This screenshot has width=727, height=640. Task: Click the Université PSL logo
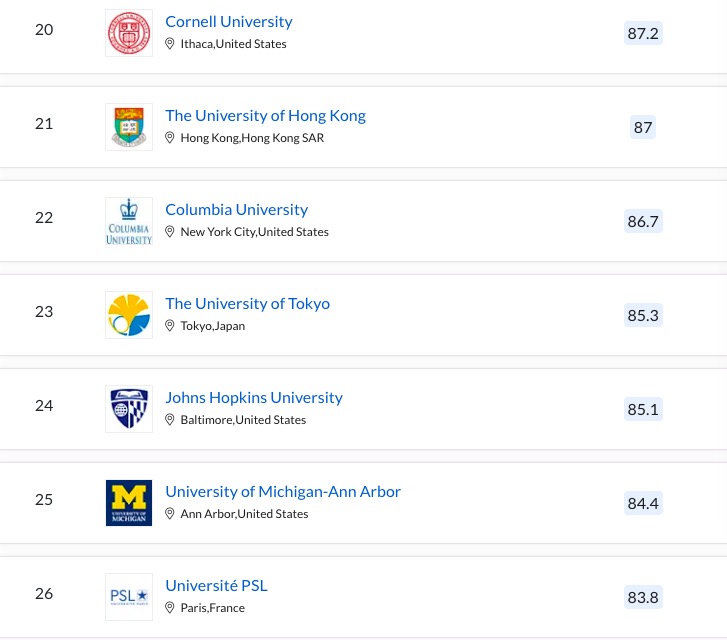[x=129, y=597]
